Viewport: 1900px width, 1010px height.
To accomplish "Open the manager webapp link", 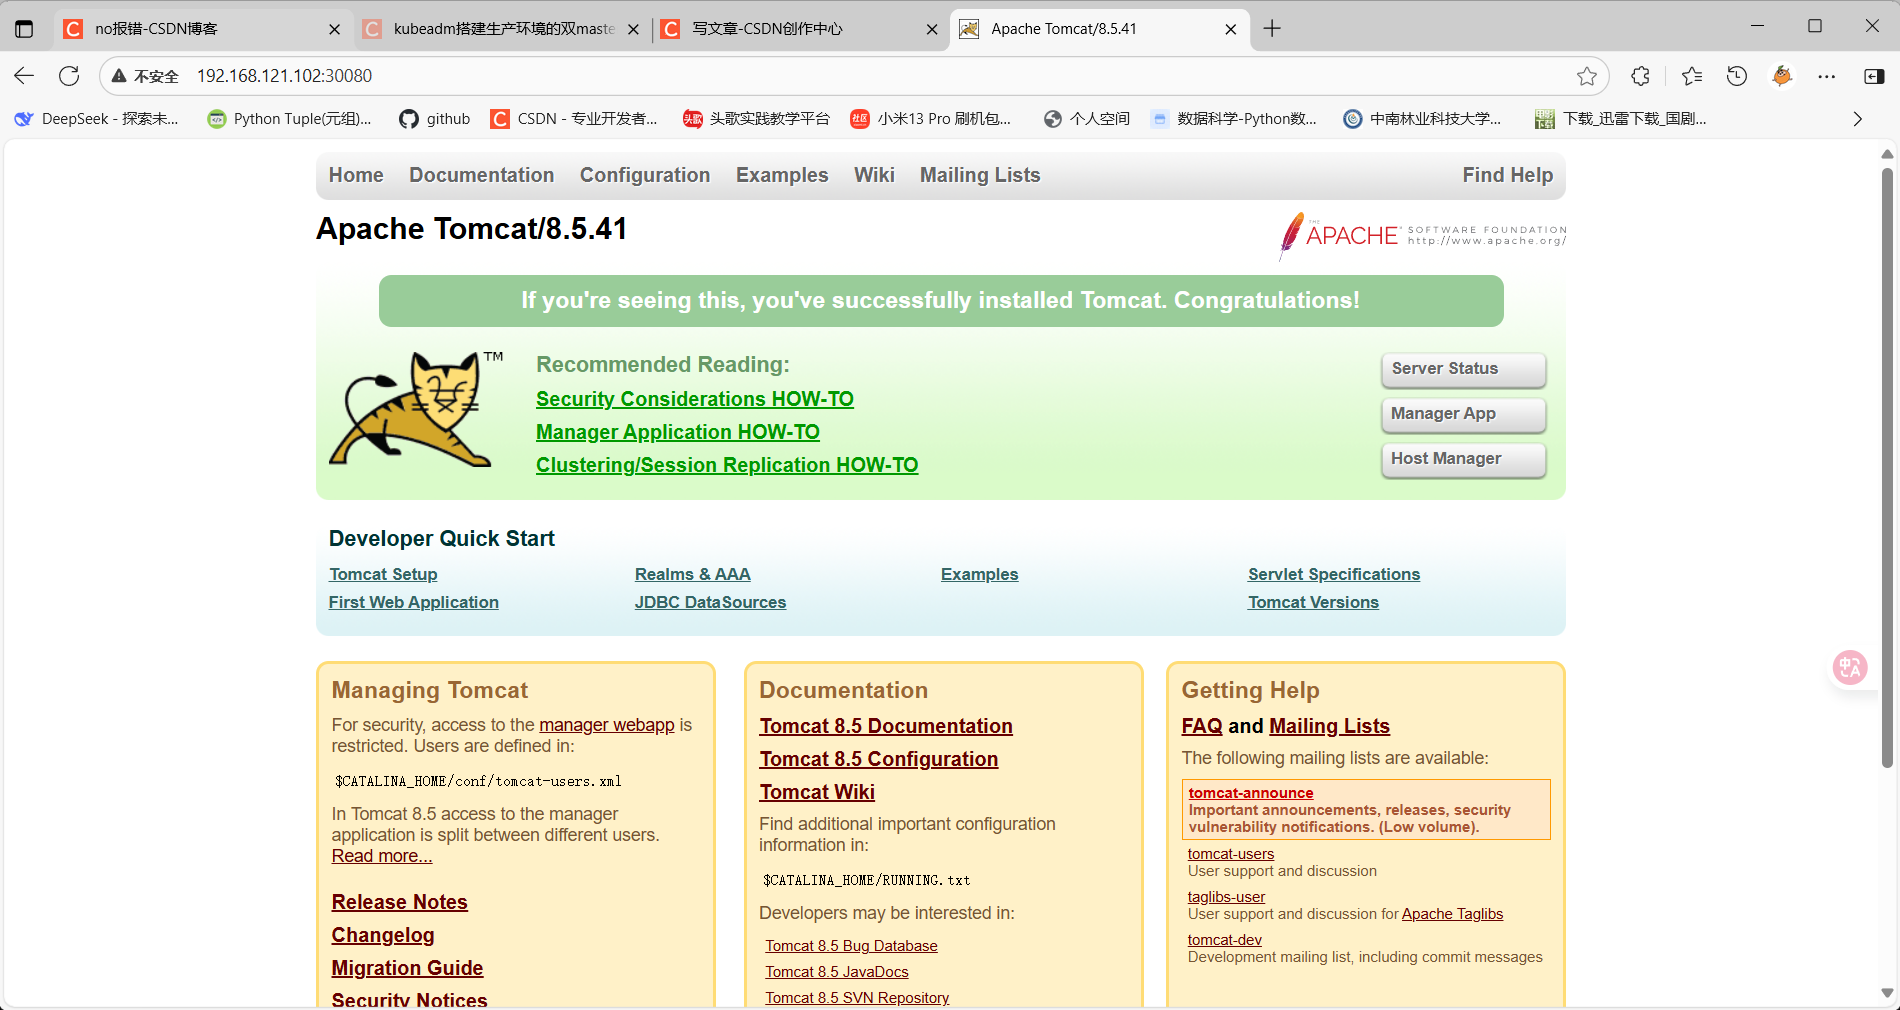I will coord(607,725).
